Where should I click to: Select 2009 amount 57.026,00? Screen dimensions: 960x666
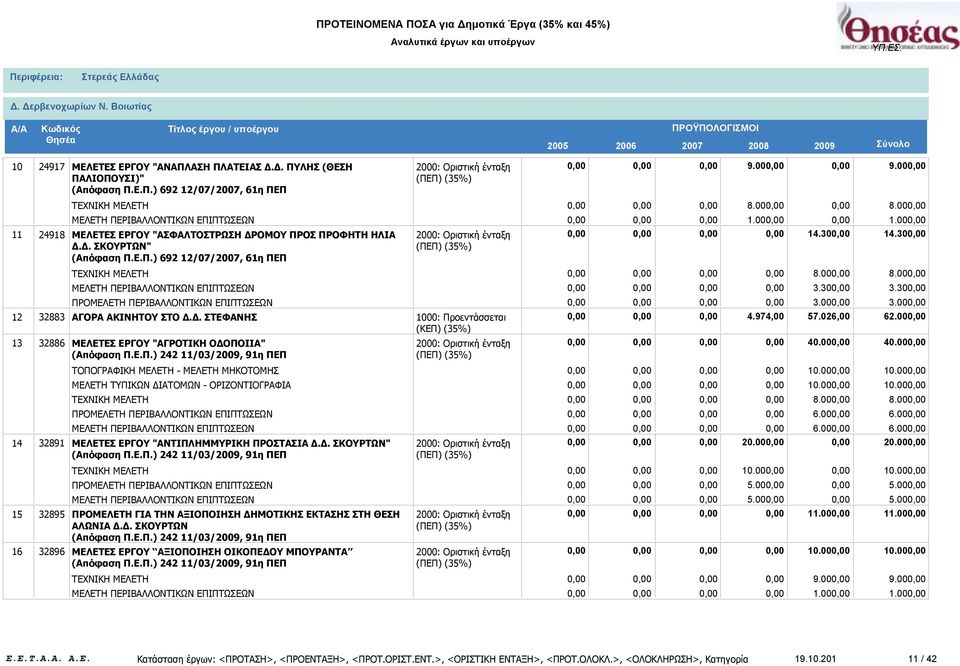pos(829,317)
